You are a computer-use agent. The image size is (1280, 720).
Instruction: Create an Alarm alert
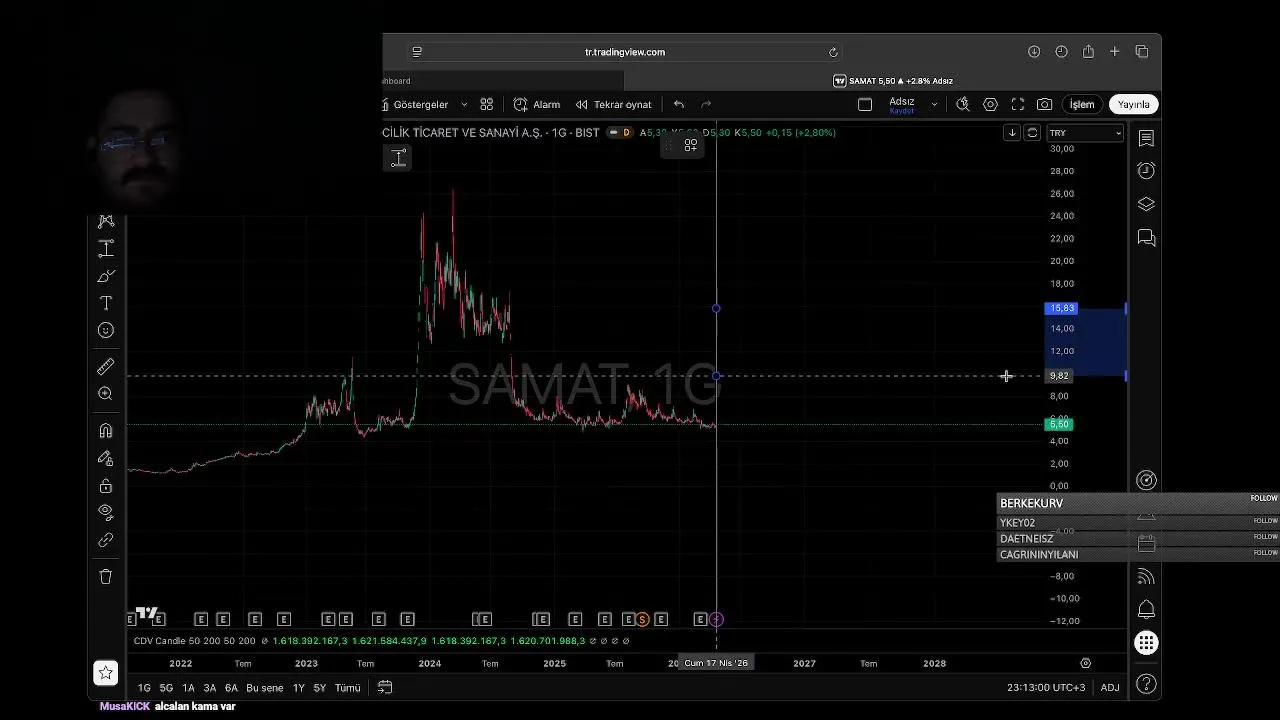tap(537, 104)
